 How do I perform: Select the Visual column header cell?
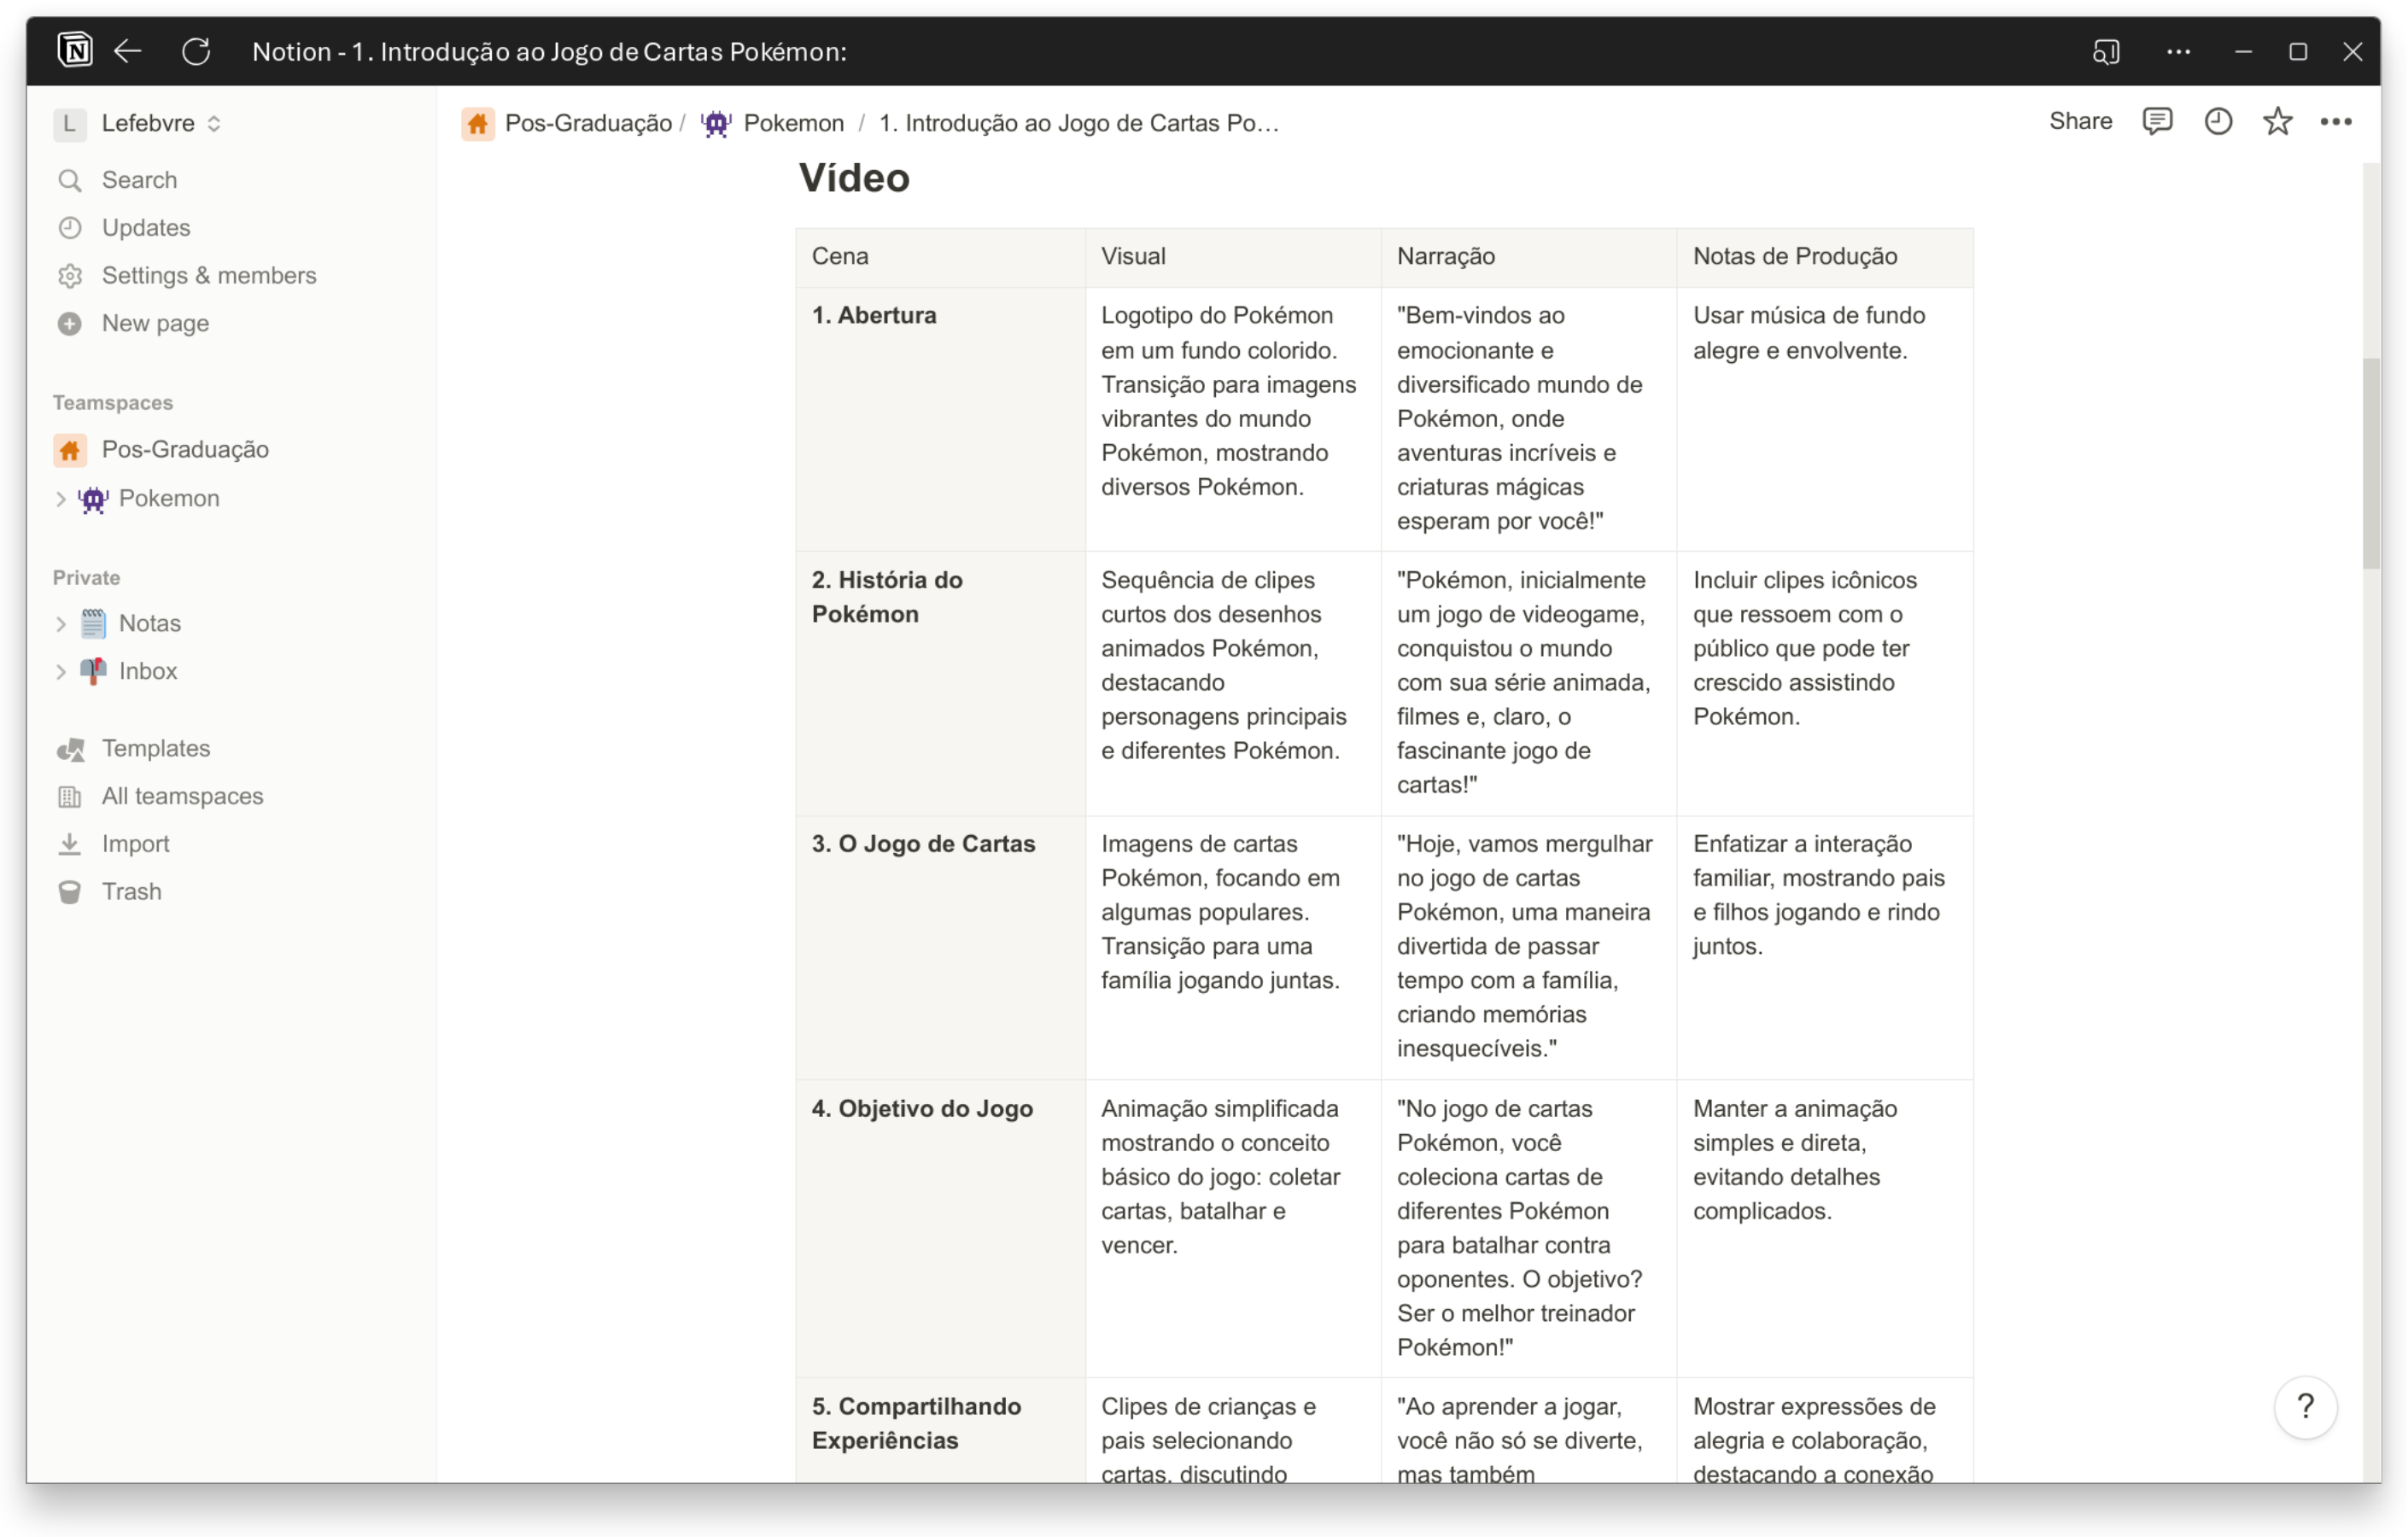[1233, 257]
